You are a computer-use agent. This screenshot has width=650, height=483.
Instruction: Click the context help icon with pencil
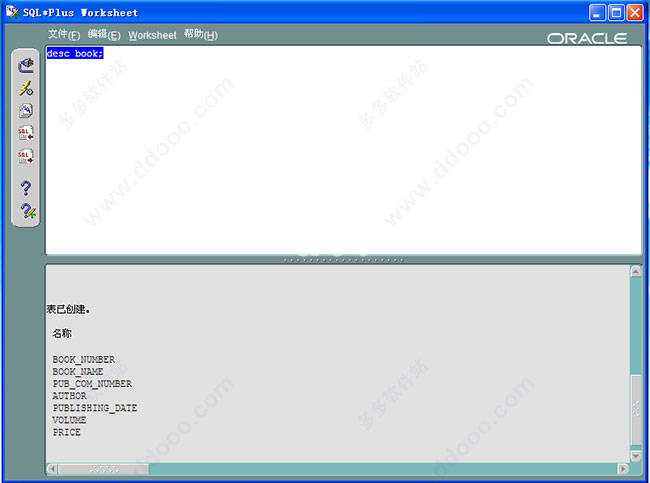click(27, 211)
